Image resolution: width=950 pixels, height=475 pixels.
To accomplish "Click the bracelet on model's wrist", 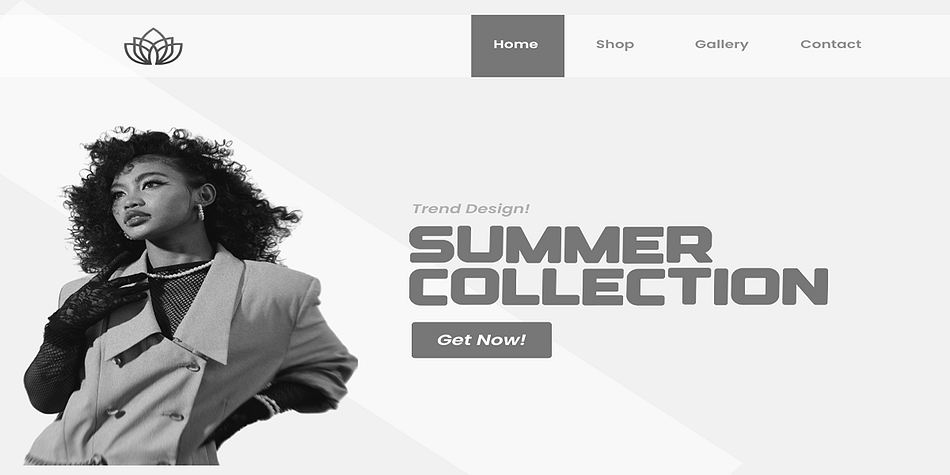I will coord(268,404).
